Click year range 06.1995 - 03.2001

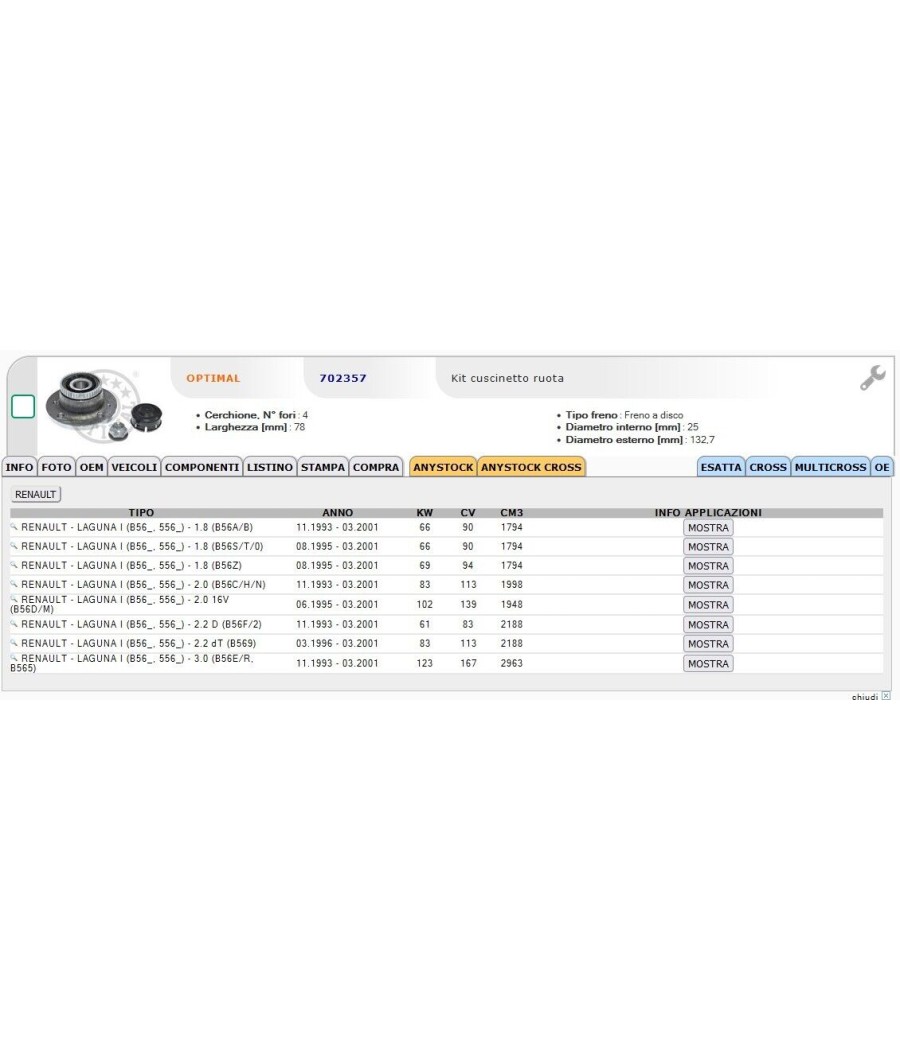pos(338,605)
